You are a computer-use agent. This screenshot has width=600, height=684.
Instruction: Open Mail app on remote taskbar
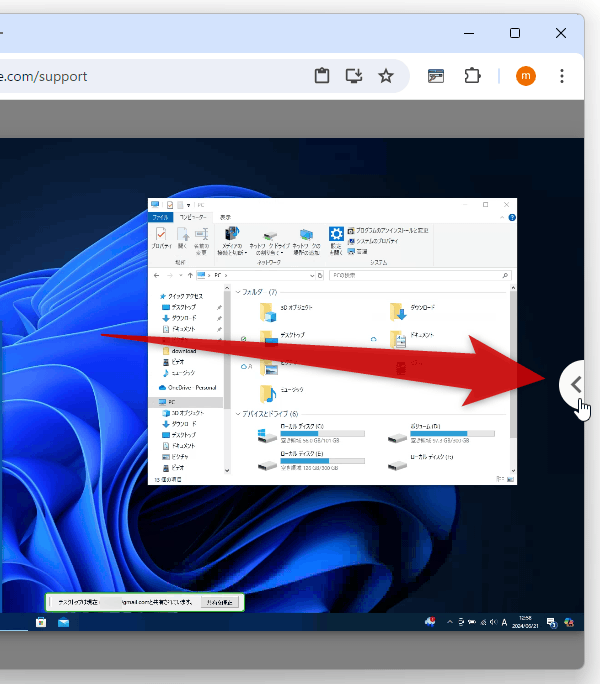click(63, 622)
